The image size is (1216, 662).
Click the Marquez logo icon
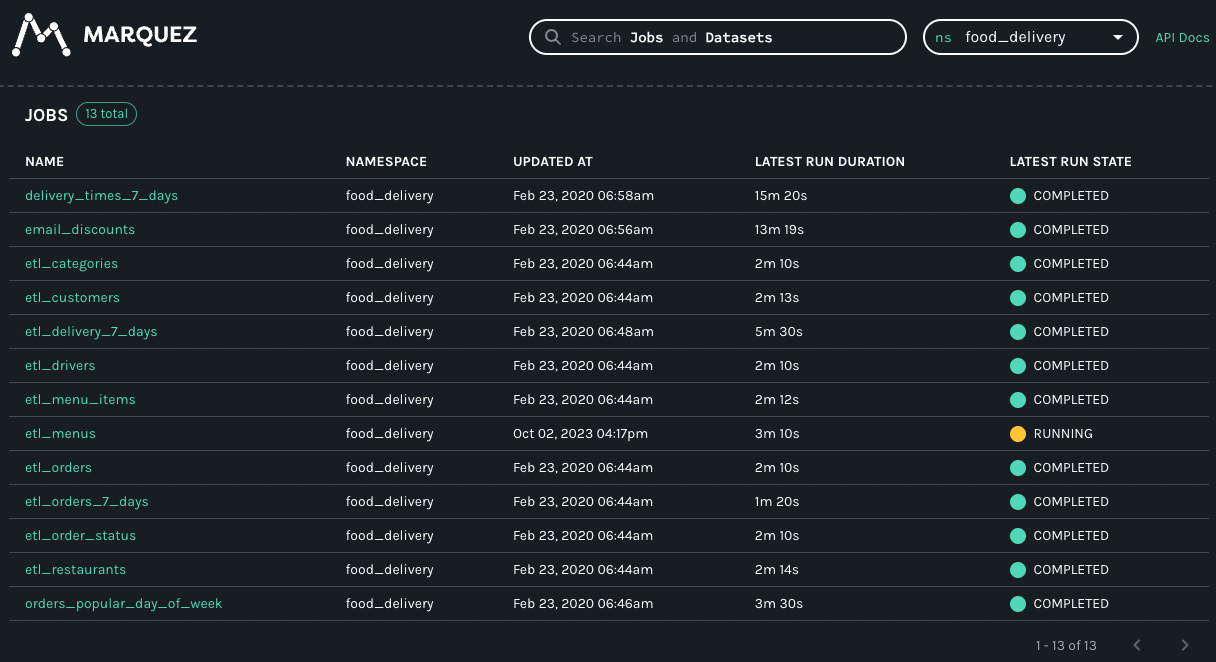click(x=41, y=36)
